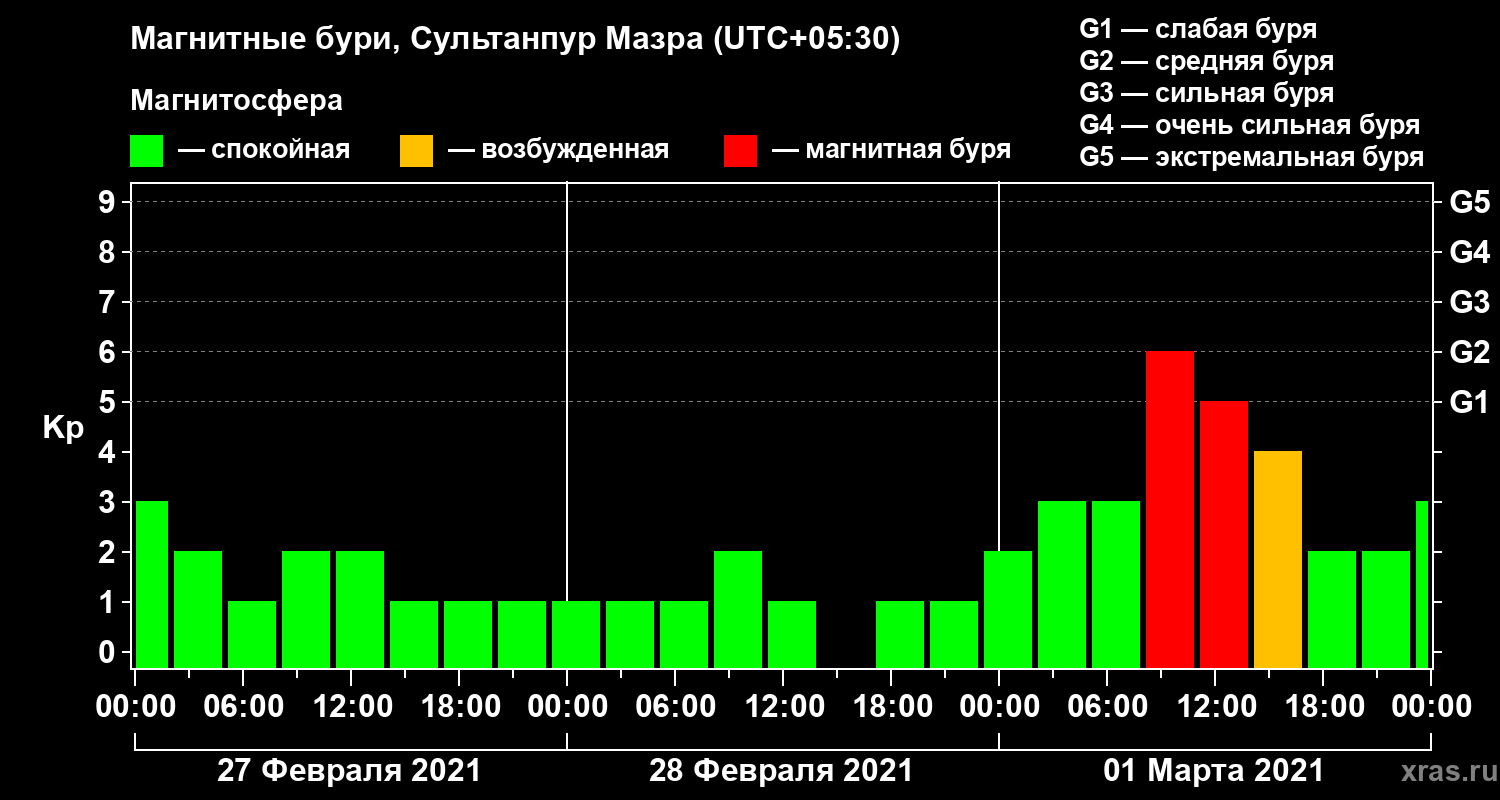Select the narrow final Kp 3 bar on 01 Марта
This screenshot has height=800, width=1500.
pyautogui.click(x=1422, y=585)
